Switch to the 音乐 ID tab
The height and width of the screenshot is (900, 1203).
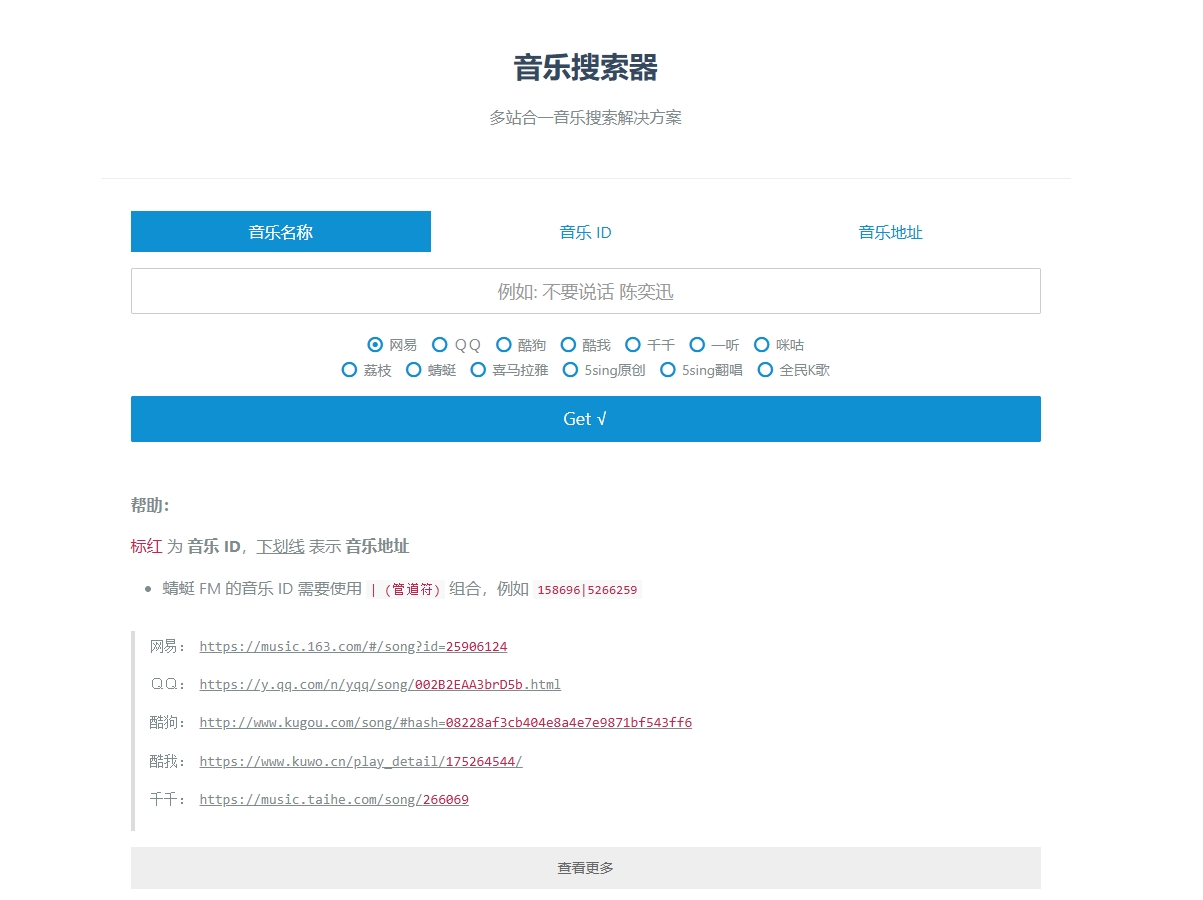click(x=585, y=231)
